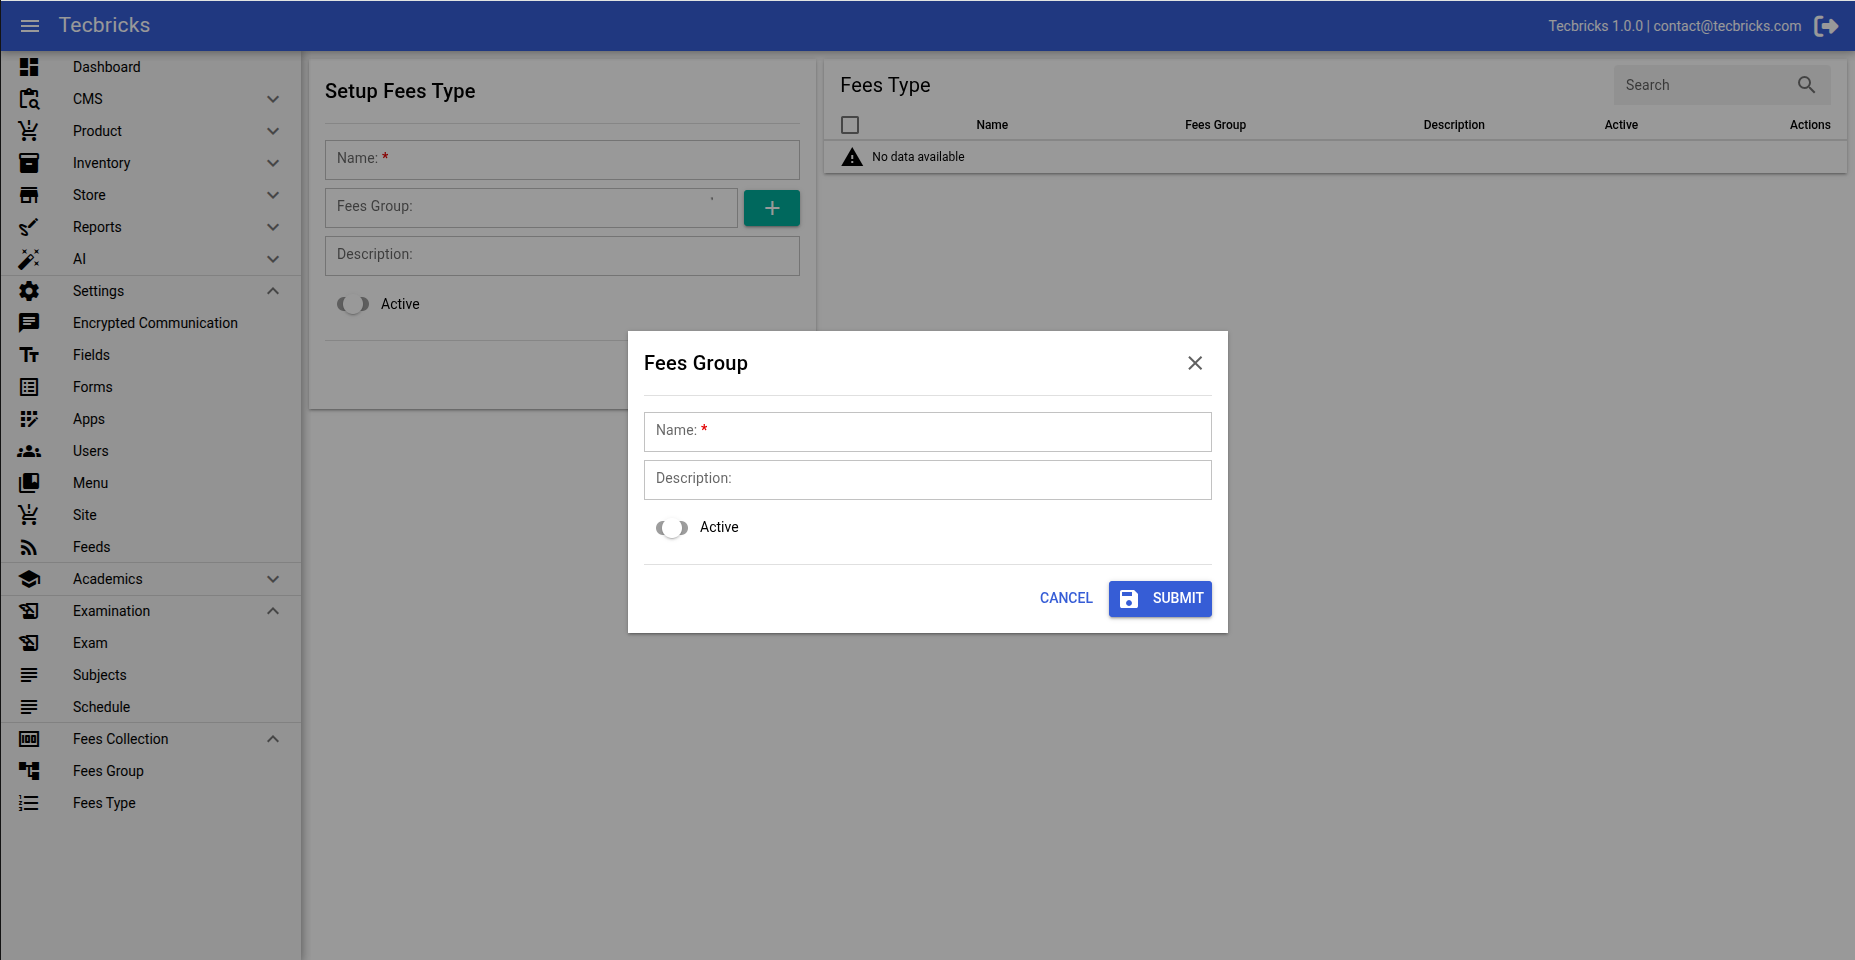The width and height of the screenshot is (1855, 960).
Task: Expand the Product menu chevron
Action: coord(273,131)
